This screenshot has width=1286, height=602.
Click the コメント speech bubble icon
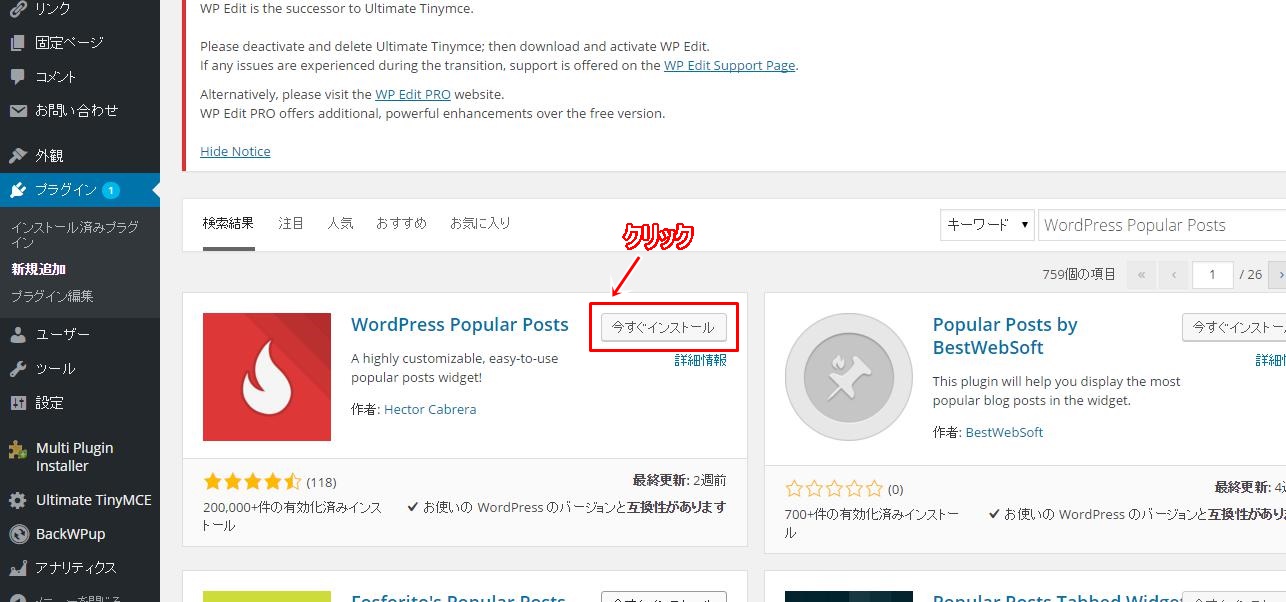pyautogui.click(x=18, y=77)
